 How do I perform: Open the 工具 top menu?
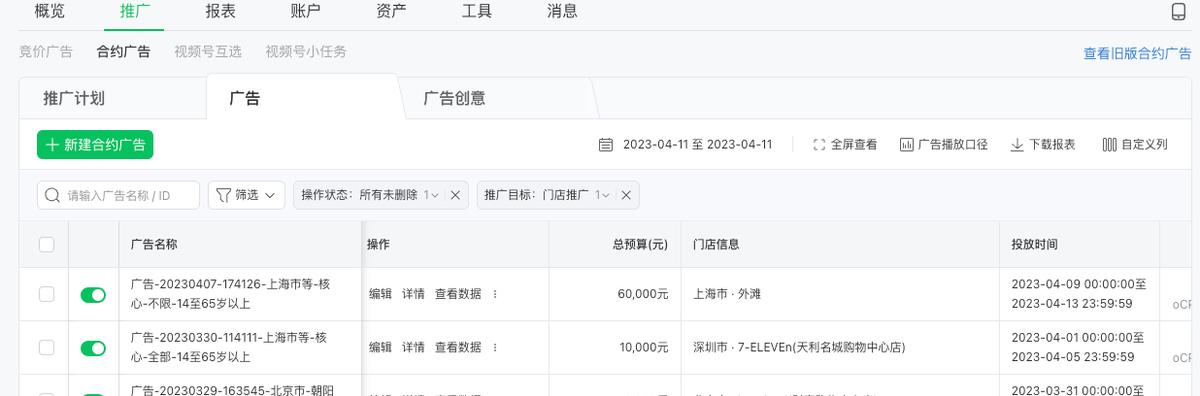[477, 11]
